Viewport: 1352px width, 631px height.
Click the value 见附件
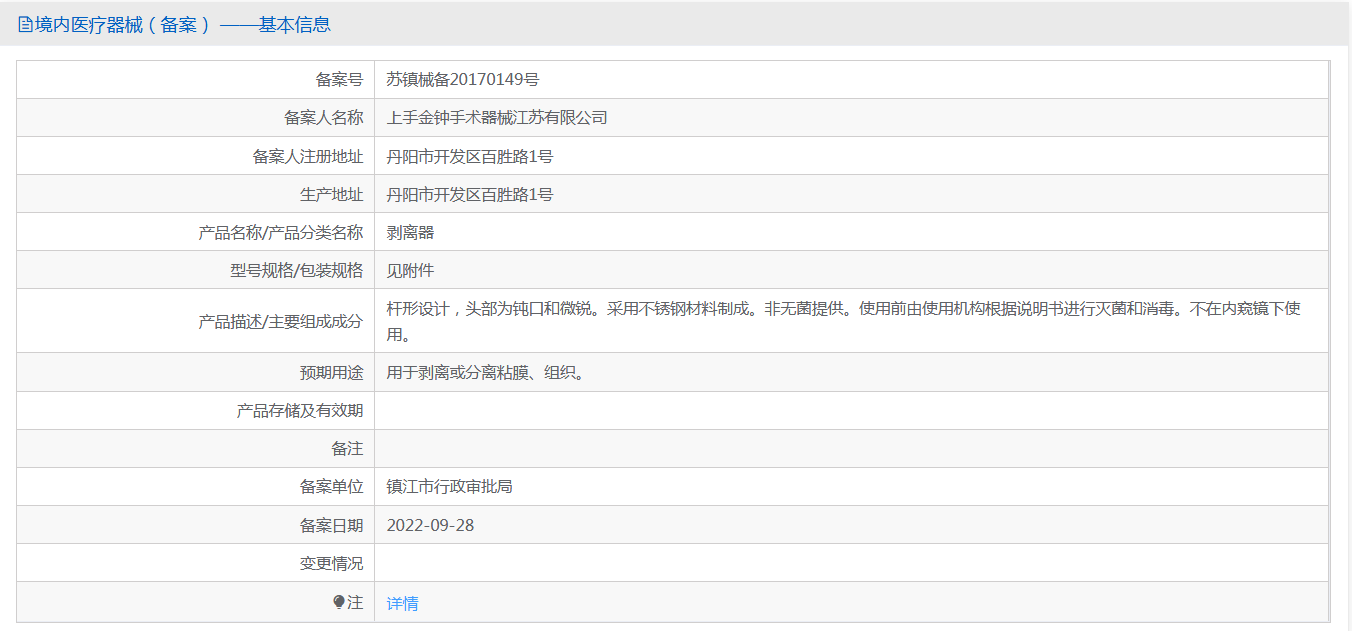pyautogui.click(x=411, y=271)
